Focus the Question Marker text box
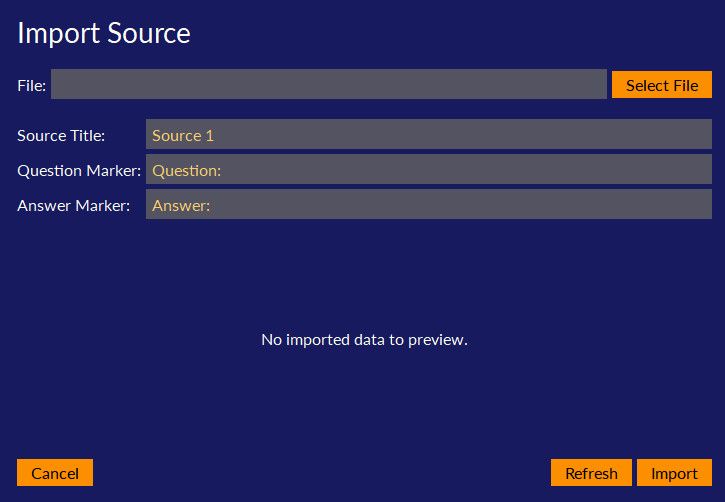The image size is (725, 502). click(428, 170)
